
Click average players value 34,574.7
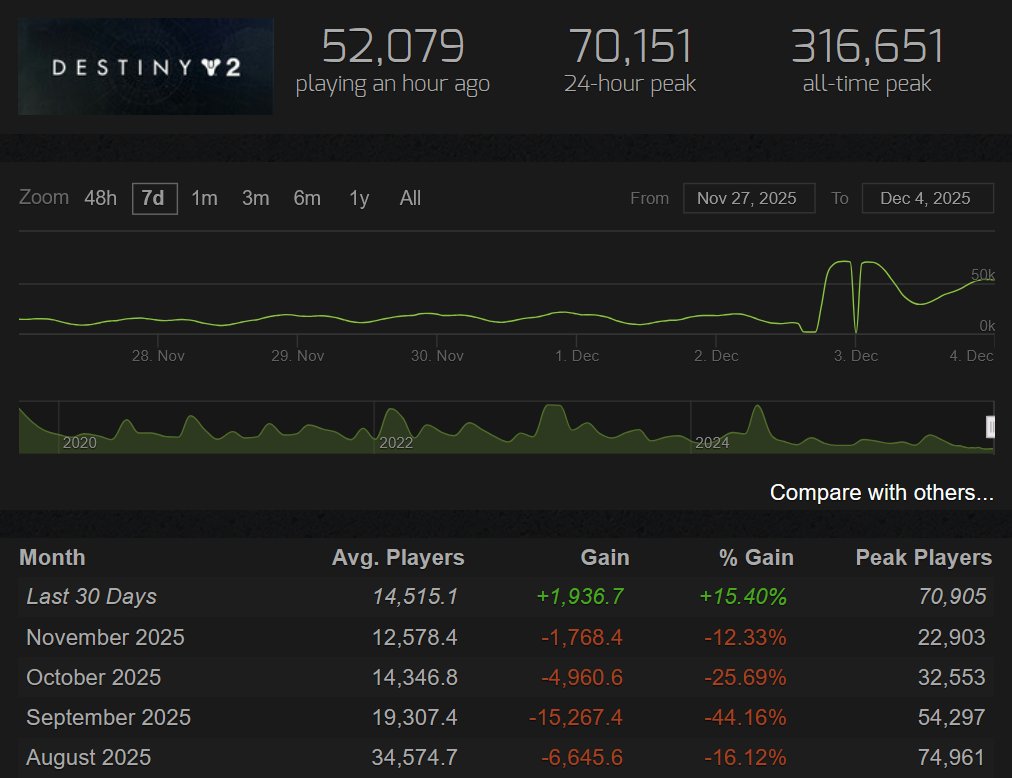click(415, 758)
